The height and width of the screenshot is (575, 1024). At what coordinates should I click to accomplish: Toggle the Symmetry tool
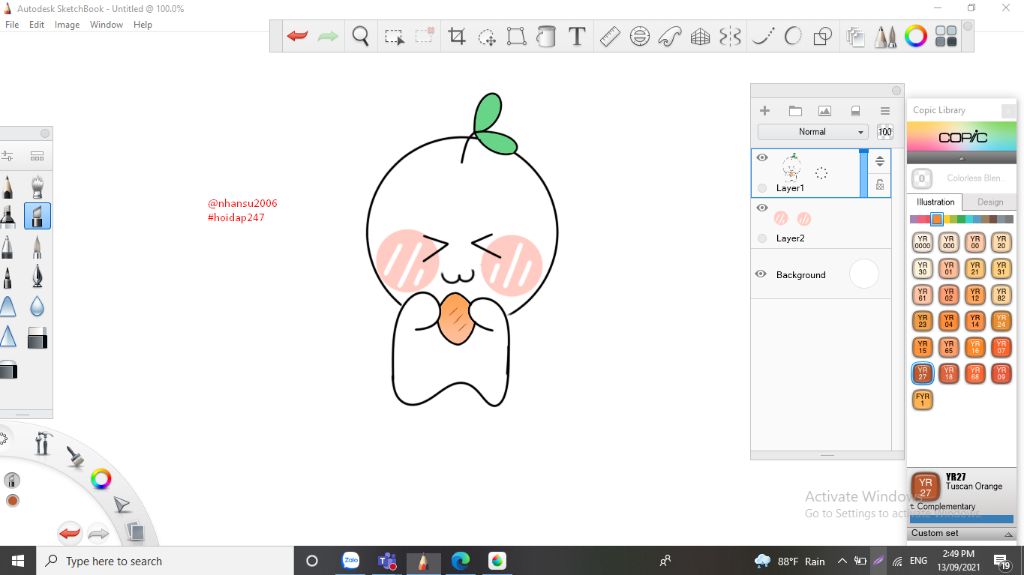(730, 37)
